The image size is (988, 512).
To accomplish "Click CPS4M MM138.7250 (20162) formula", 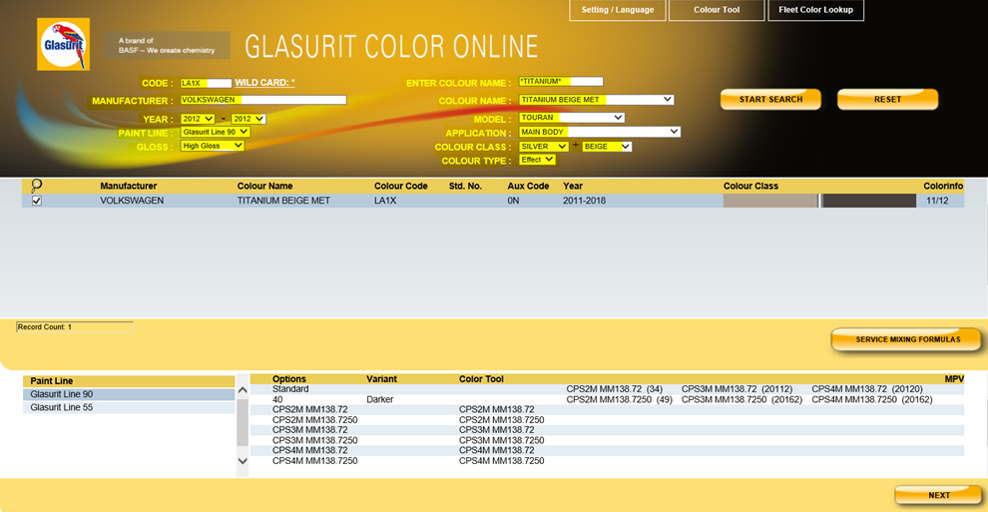I will (872, 399).
